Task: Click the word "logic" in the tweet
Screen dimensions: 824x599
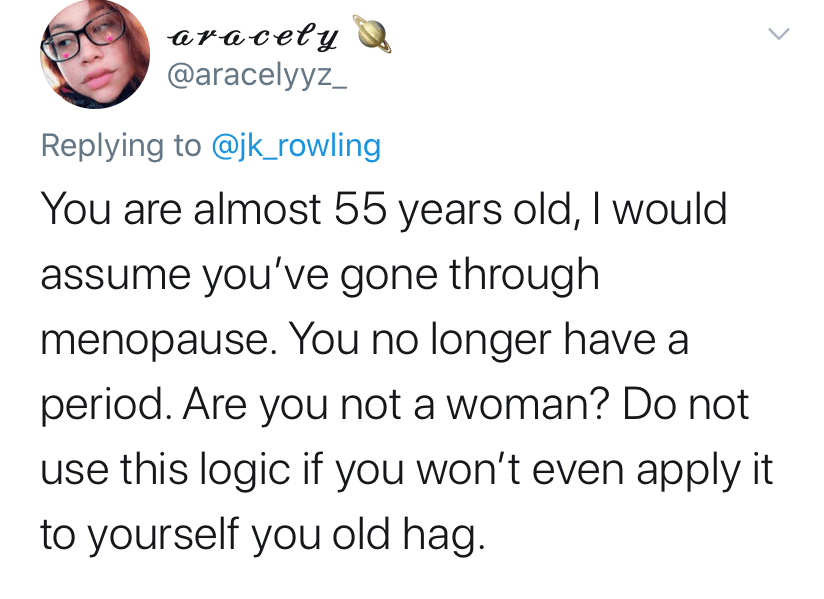Action: click(x=241, y=470)
